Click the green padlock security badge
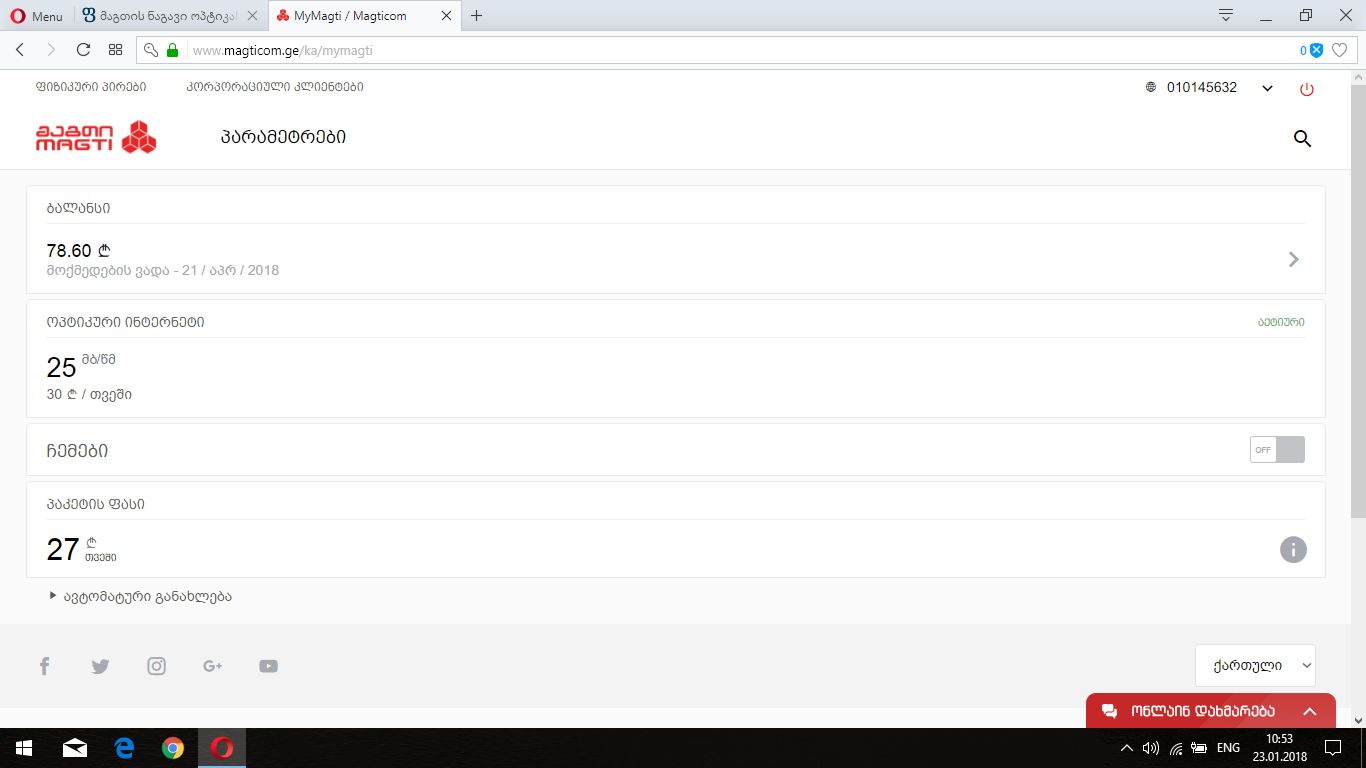This screenshot has width=1366, height=768. pyautogui.click(x=172, y=50)
